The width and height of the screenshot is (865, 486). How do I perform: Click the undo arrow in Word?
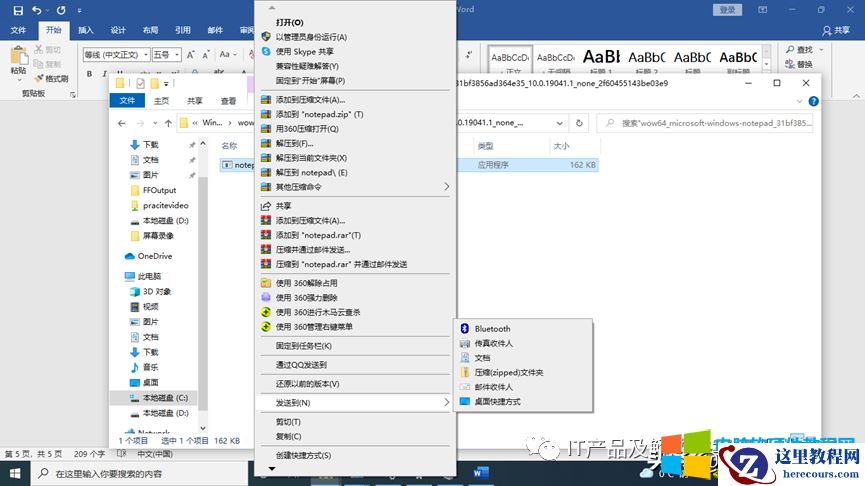coord(37,10)
